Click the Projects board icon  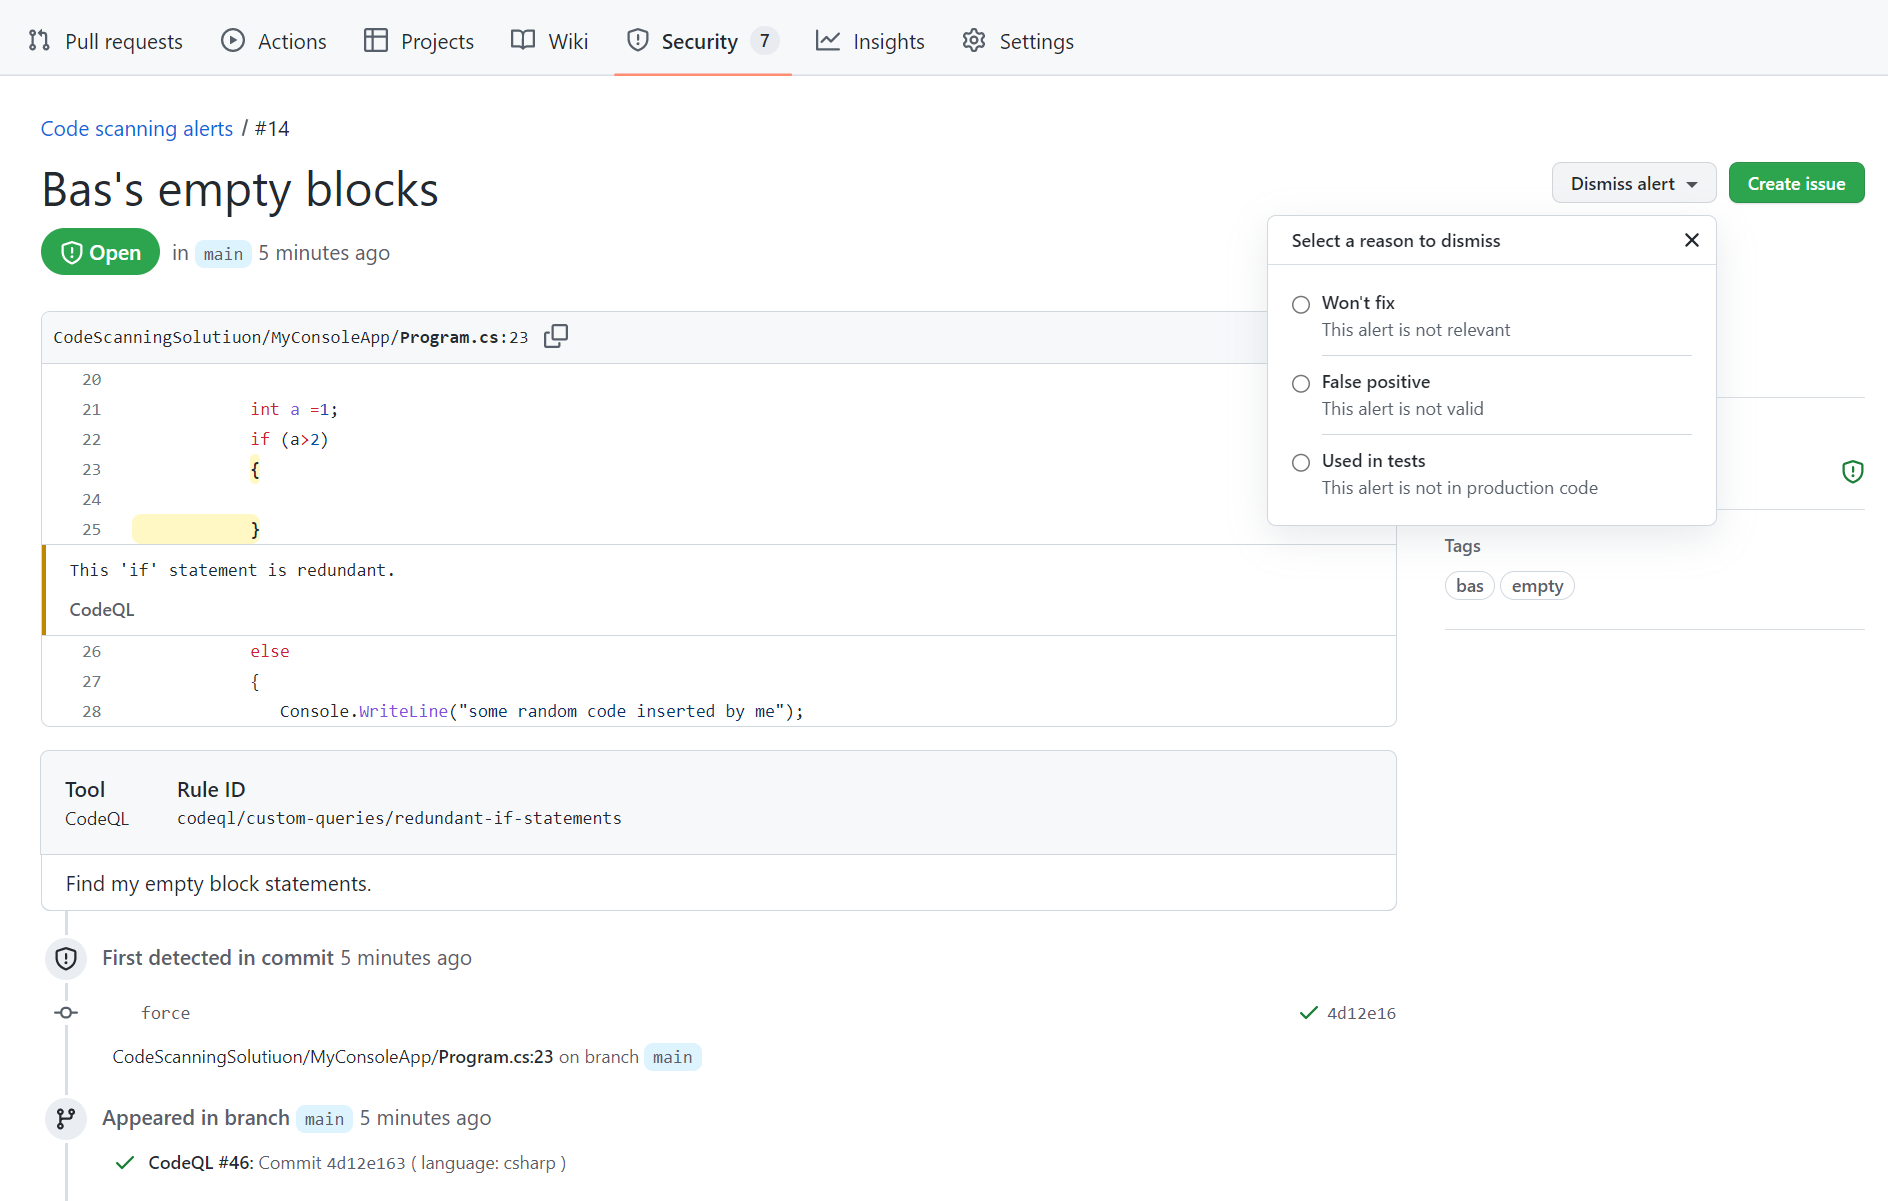(x=376, y=40)
